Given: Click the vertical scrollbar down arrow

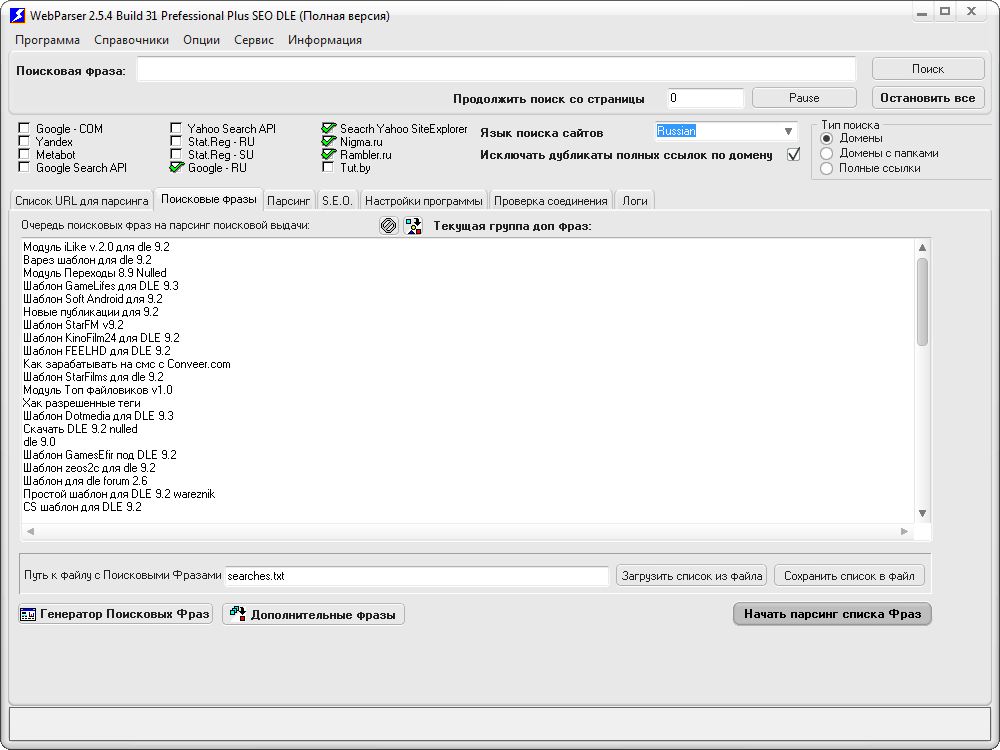Looking at the screenshot, I should tap(922, 513).
